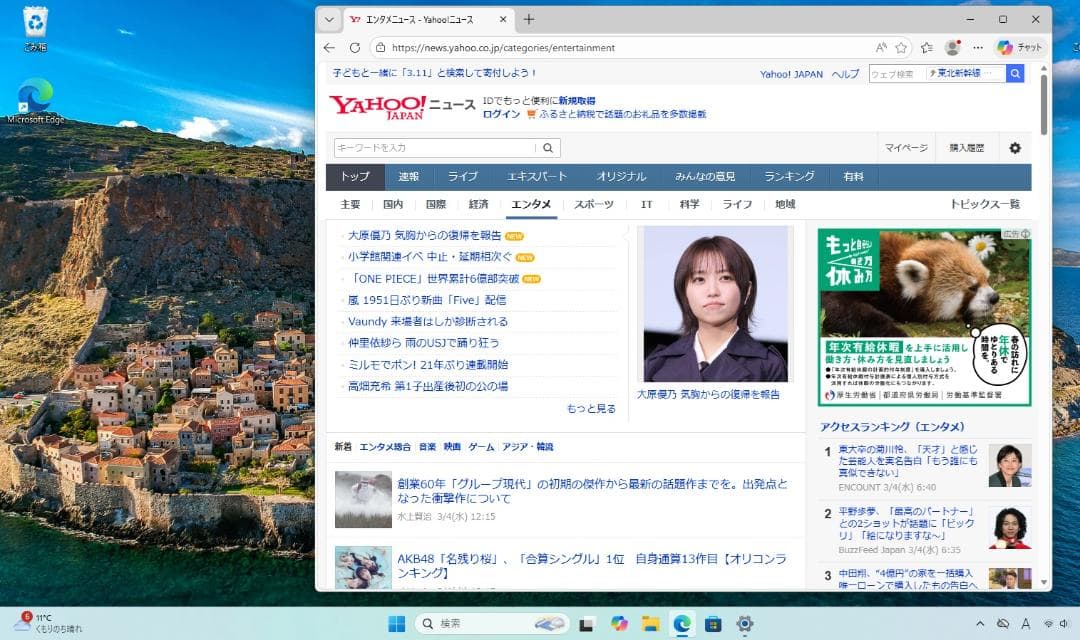Screen dimensions: 1080x640
Task: Click the グループ現代 article thumbnail
Action: (x=363, y=499)
